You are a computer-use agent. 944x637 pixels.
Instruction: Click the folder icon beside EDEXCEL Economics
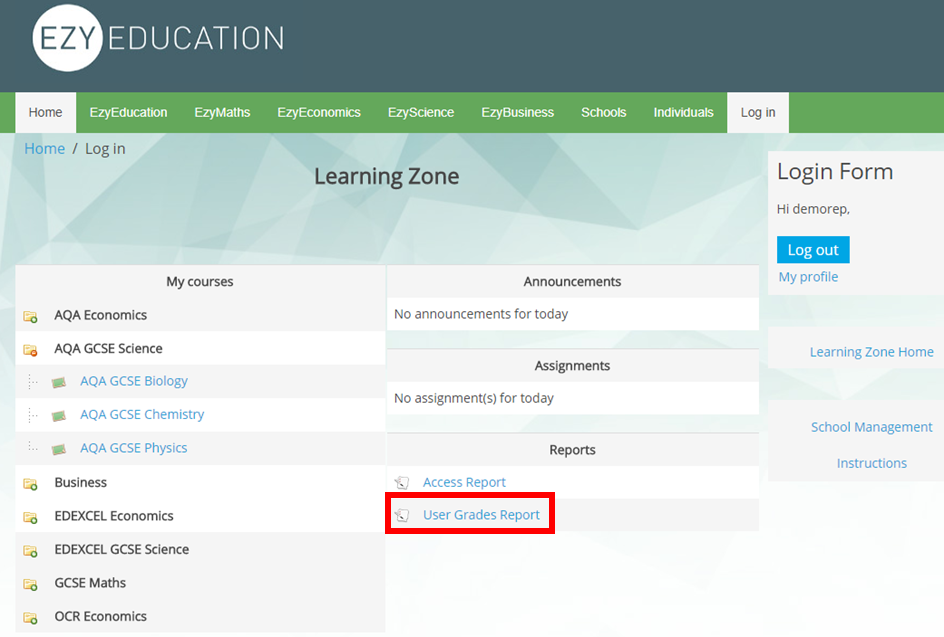30,517
